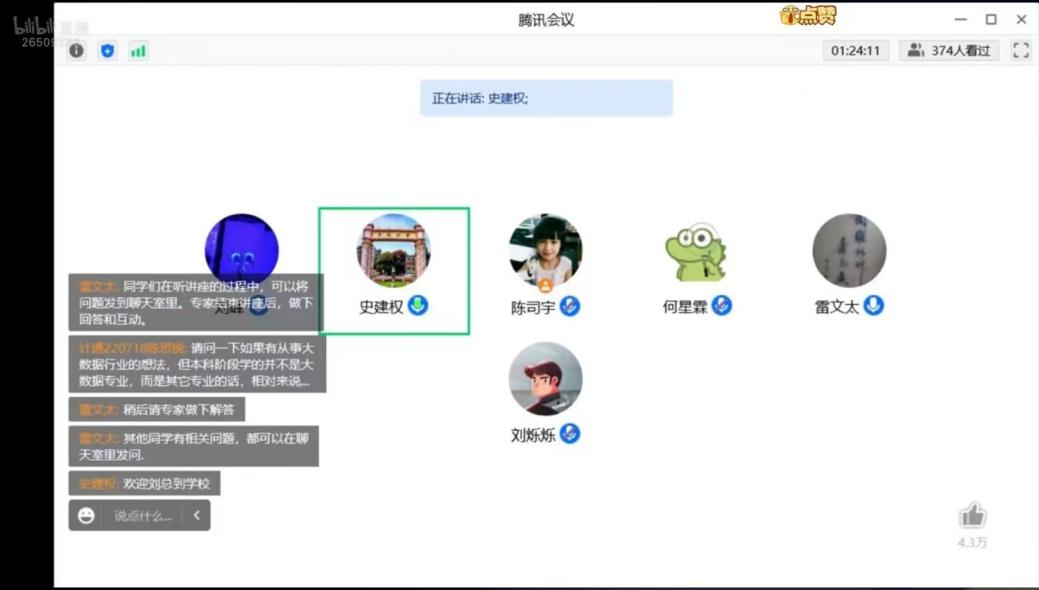
Task: Click the 正在讲话 史建权 speaker banner
Action: tap(546, 99)
